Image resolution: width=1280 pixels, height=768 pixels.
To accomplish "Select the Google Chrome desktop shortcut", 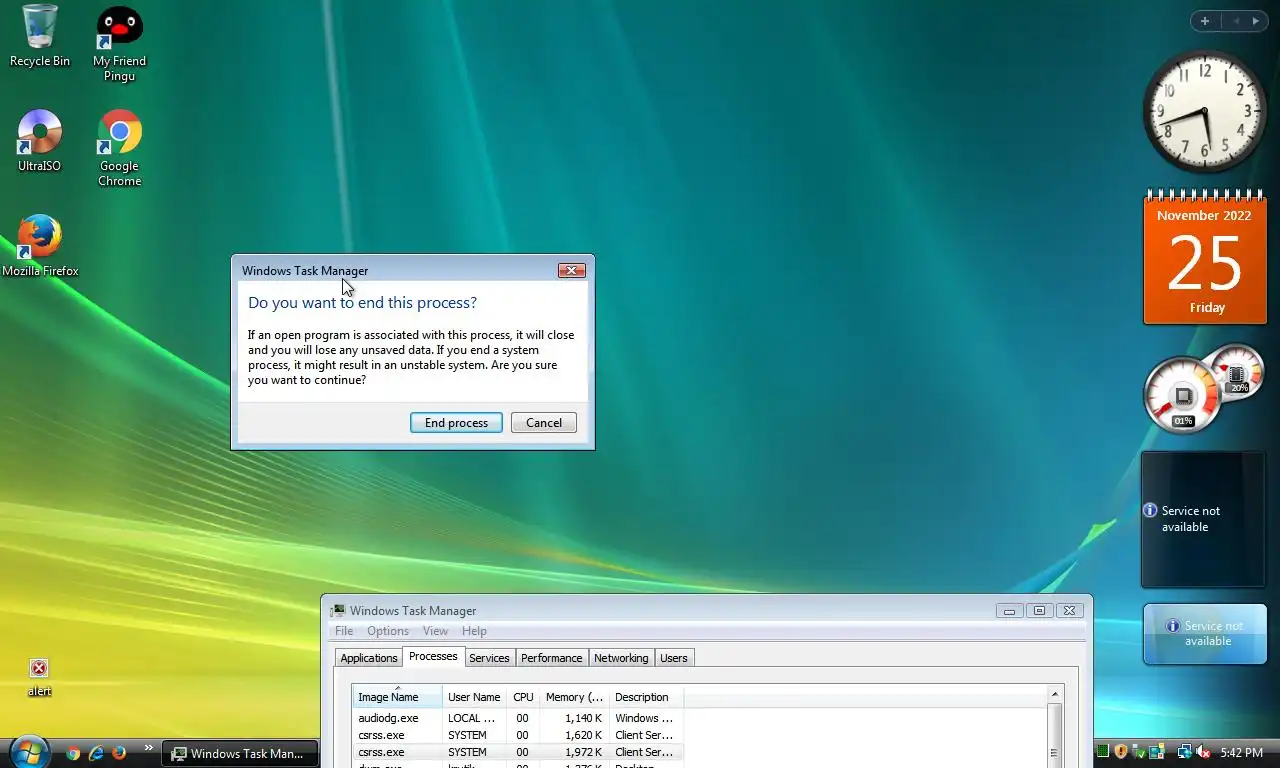I will tap(119, 148).
